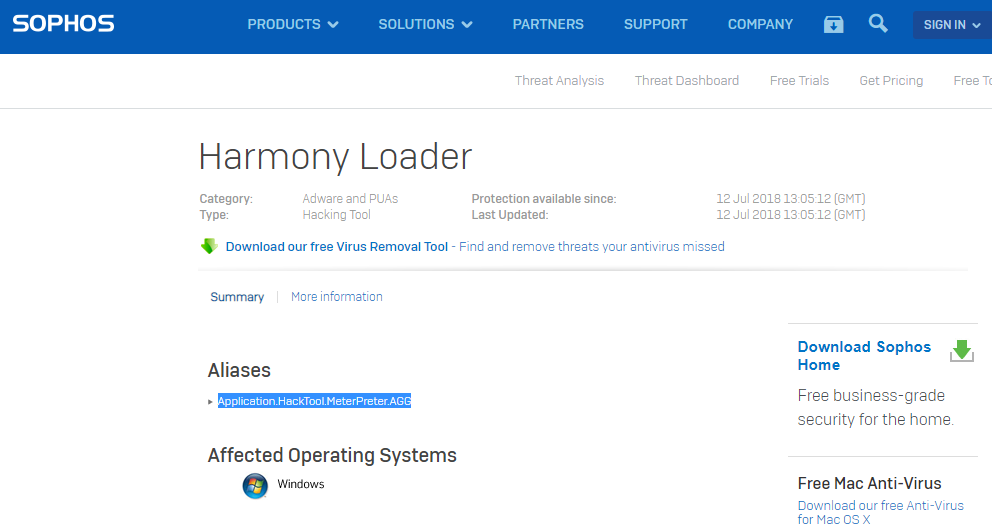Viewport: 992px width, 524px height.
Task: Click Free business-grade security description text
Action: [x=876, y=408]
